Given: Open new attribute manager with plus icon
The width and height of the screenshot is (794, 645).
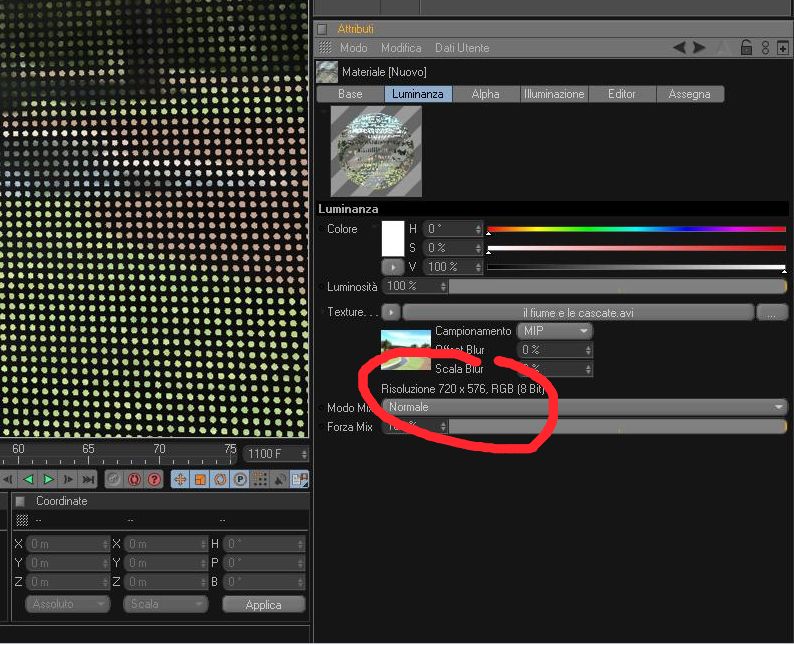Looking at the screenshot, I should click(x=782, y=48).
